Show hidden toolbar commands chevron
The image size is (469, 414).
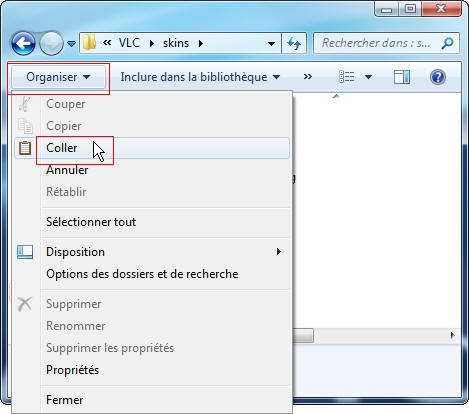(x=308, y=77)
